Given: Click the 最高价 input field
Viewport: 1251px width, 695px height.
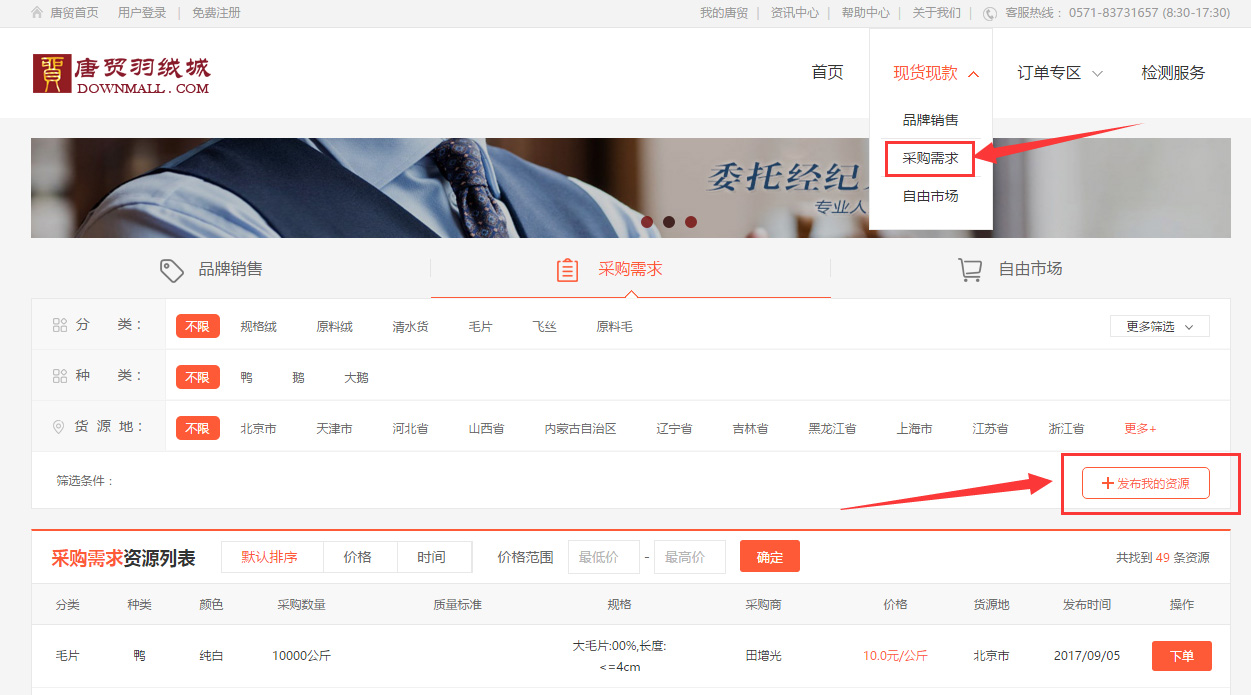Looking at the screenshot, I should pos(690,557).
